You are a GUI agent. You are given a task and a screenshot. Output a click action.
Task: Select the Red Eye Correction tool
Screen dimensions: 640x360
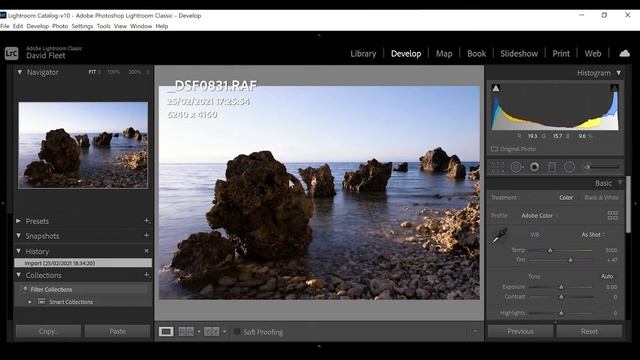534,167
